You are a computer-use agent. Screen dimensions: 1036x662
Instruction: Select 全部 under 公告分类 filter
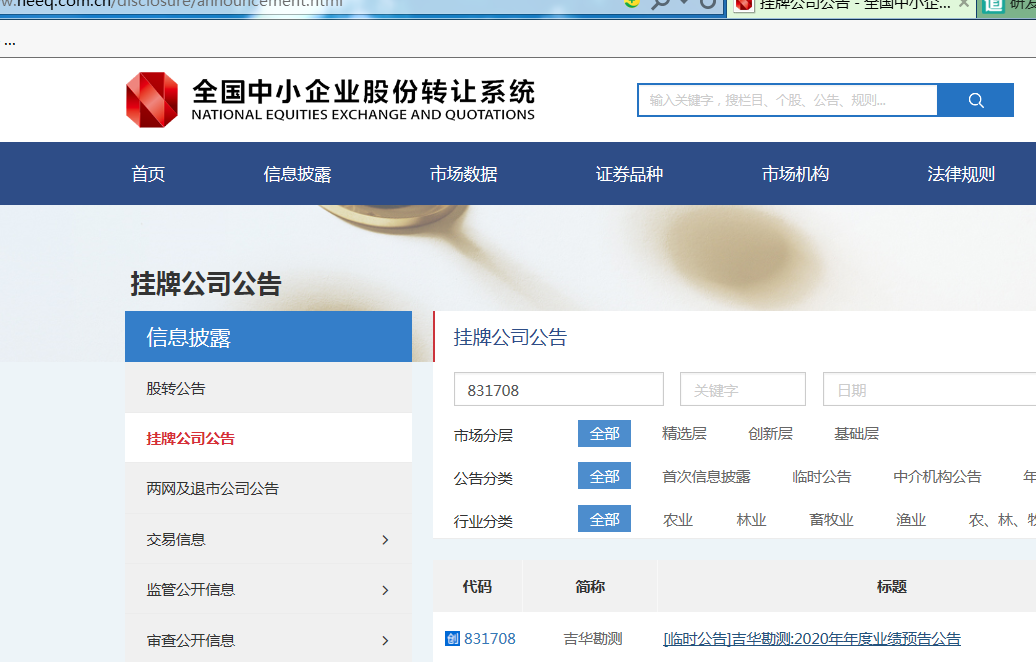click(604, 476)
